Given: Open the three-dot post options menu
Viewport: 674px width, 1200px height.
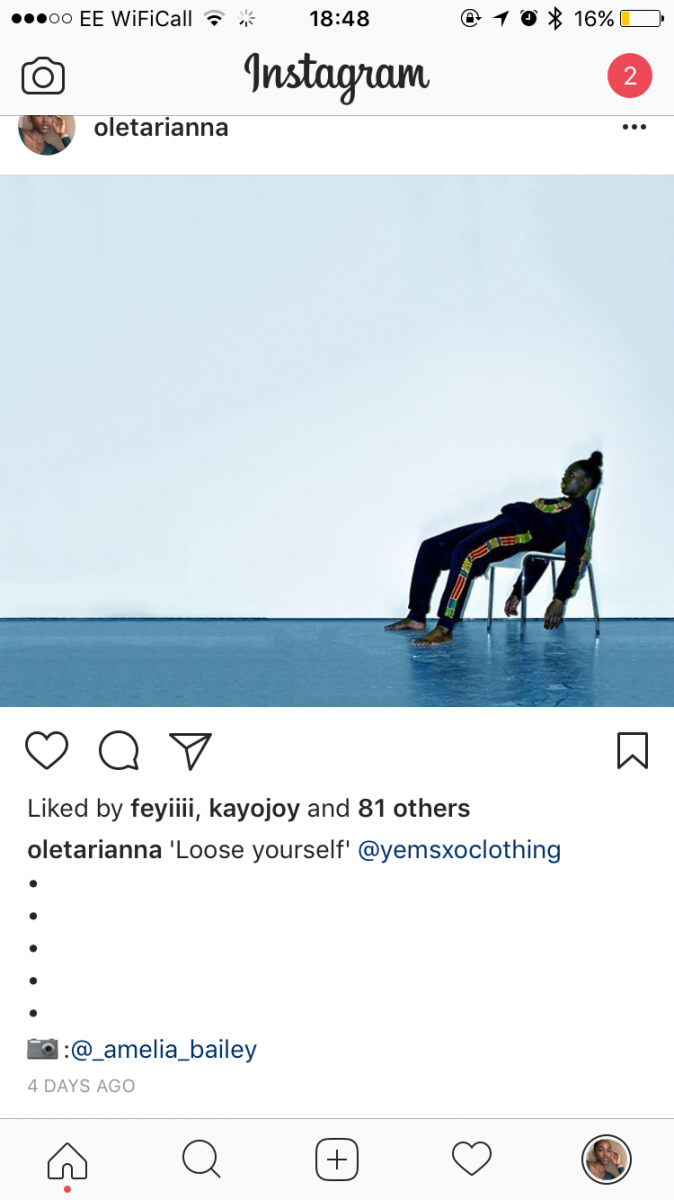Looking at the screenshot, I should (634, 128).
